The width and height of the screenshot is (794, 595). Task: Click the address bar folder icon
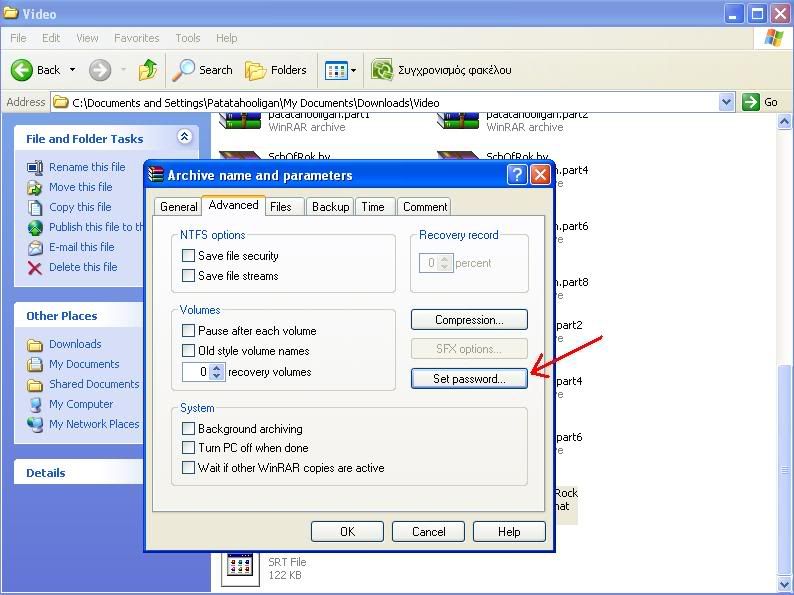pyautogui.click(x=61, y=102)
